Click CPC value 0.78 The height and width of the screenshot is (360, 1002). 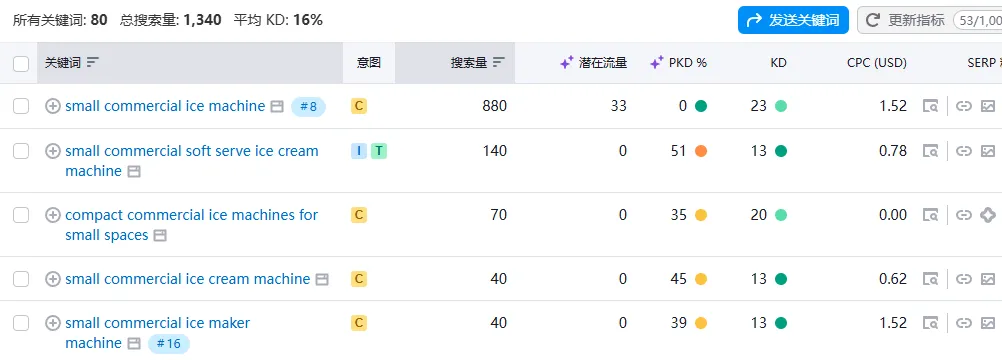point(893,151)
